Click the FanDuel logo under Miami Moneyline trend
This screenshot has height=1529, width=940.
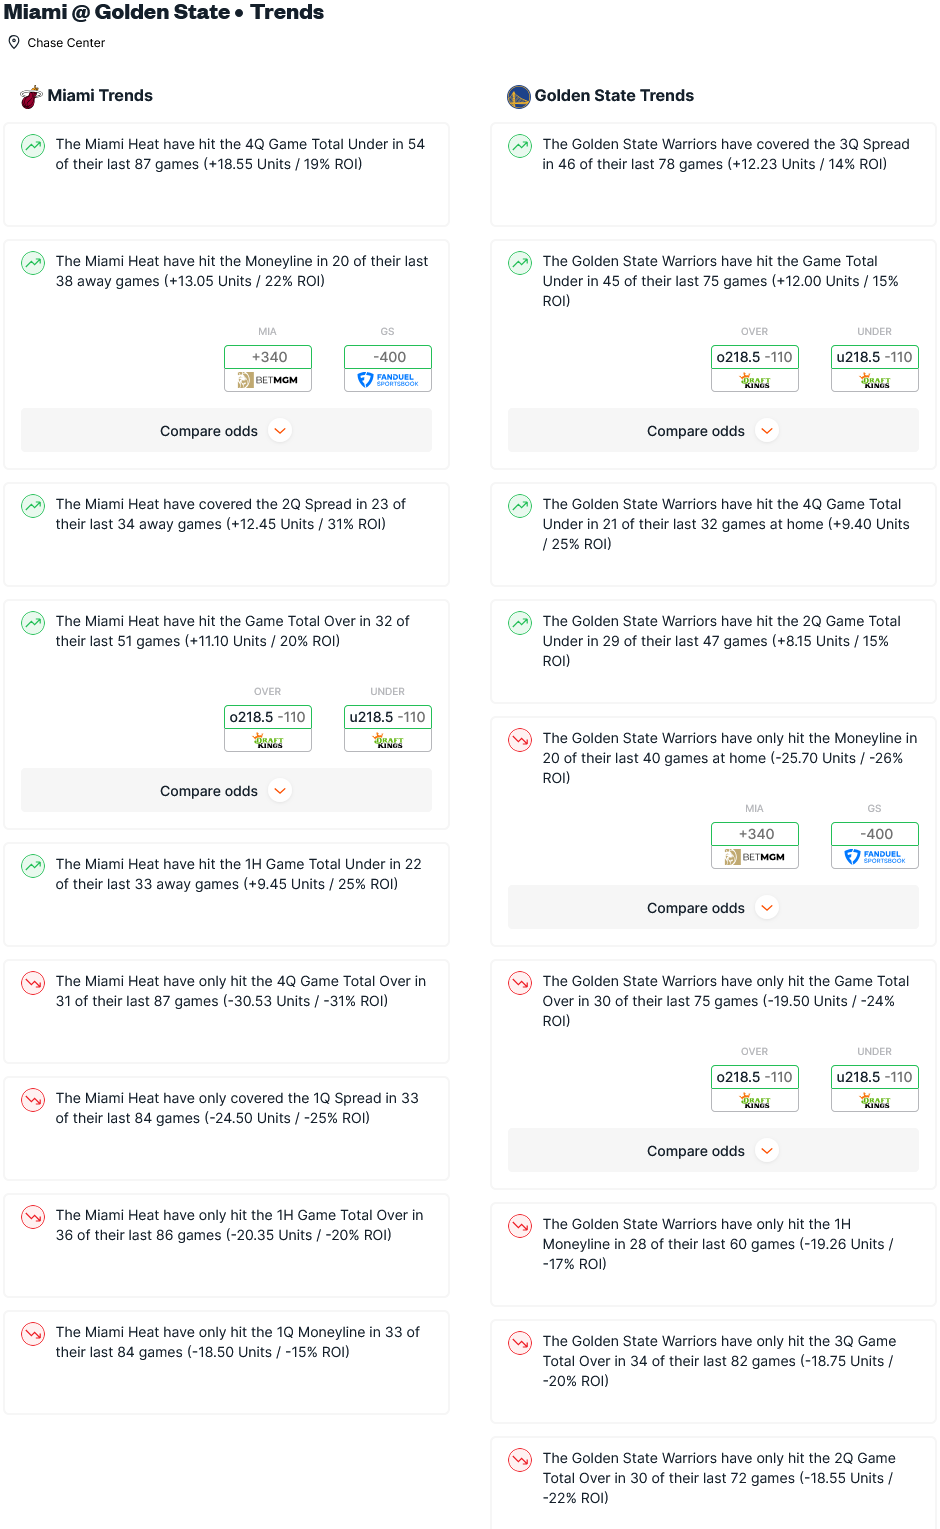[x=388, y=380]
